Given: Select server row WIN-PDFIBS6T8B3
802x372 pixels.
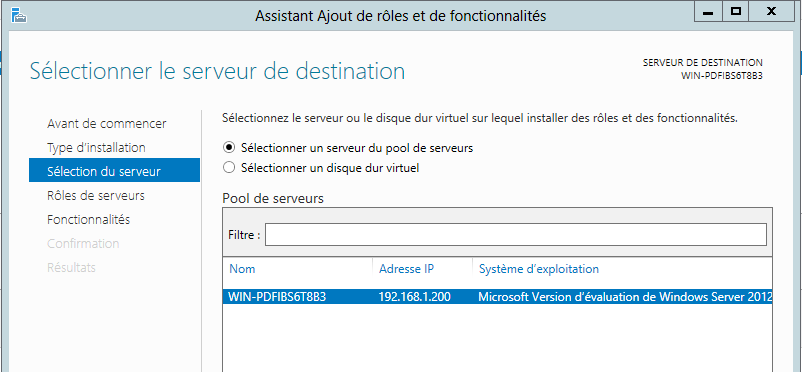Looking at the screenshot, I should 497,297.
